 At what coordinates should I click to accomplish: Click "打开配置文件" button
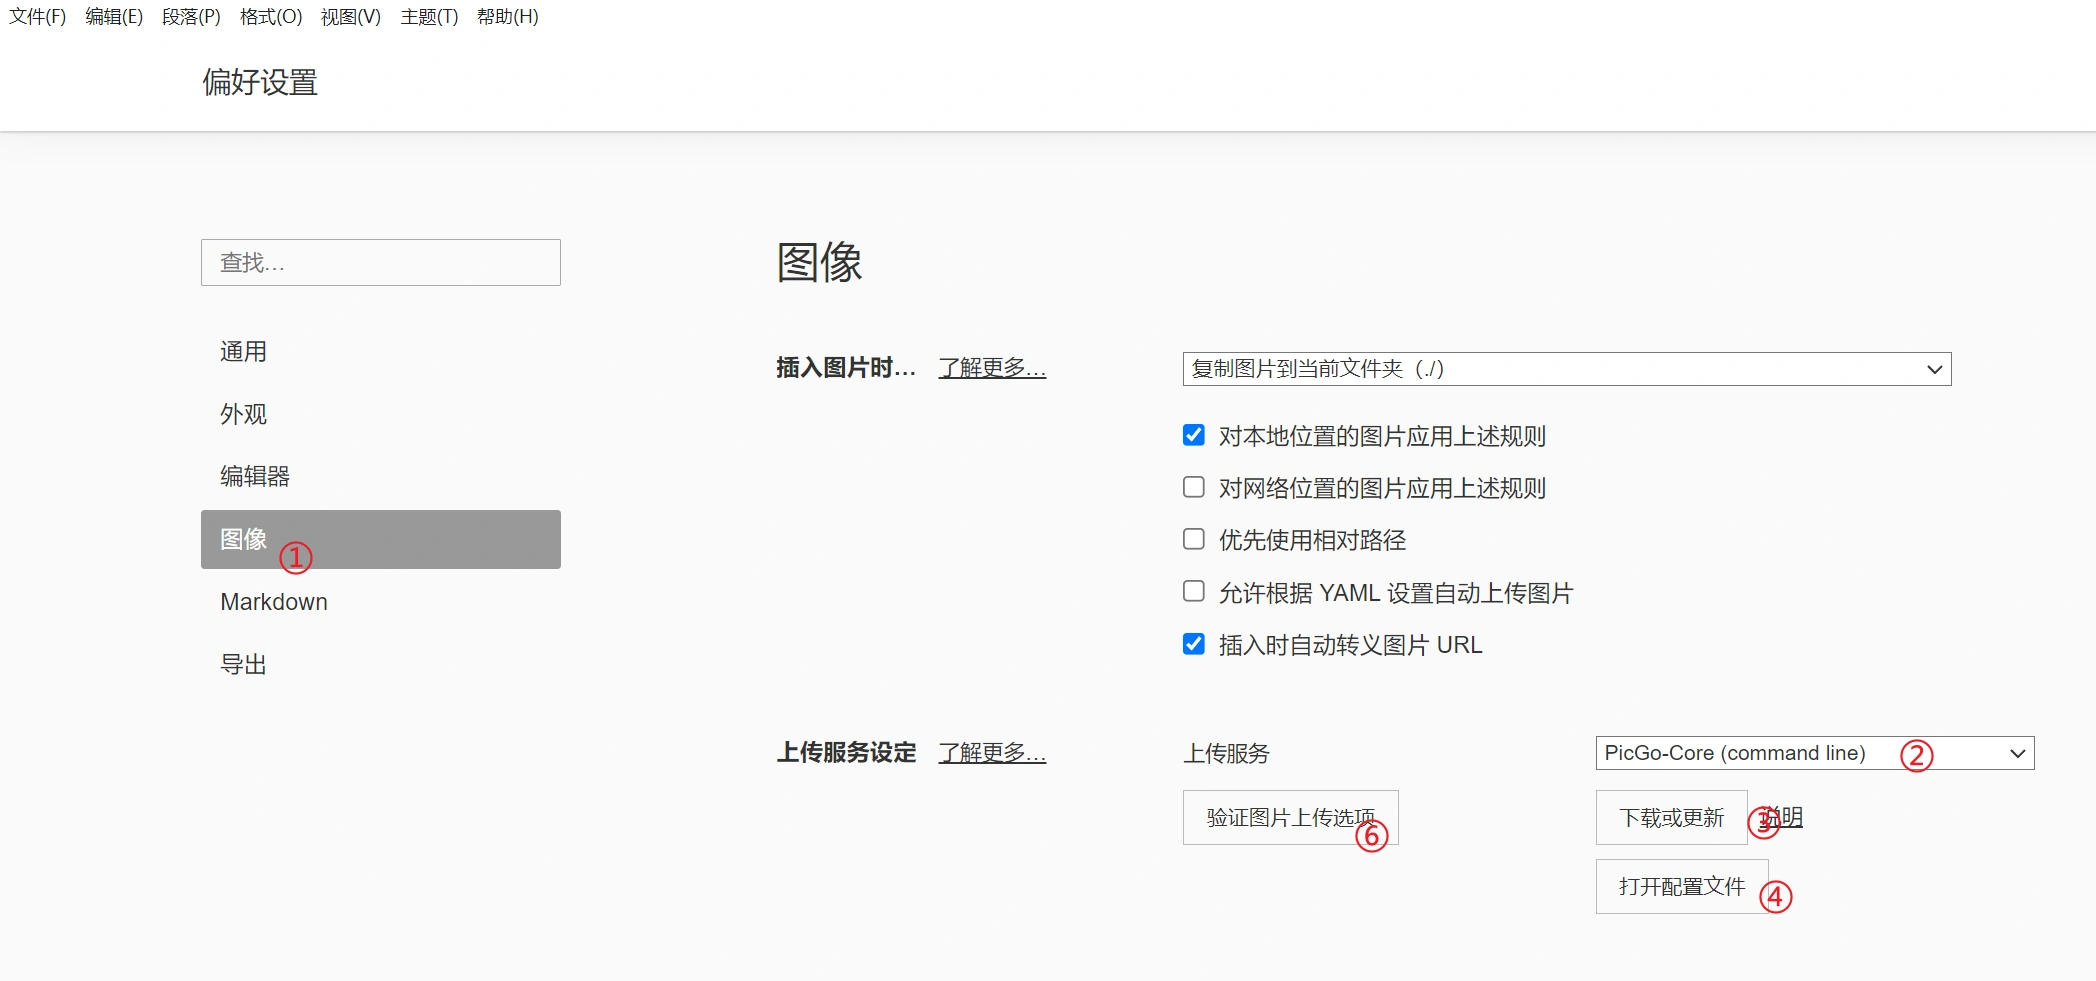(x=1681, y=887)
